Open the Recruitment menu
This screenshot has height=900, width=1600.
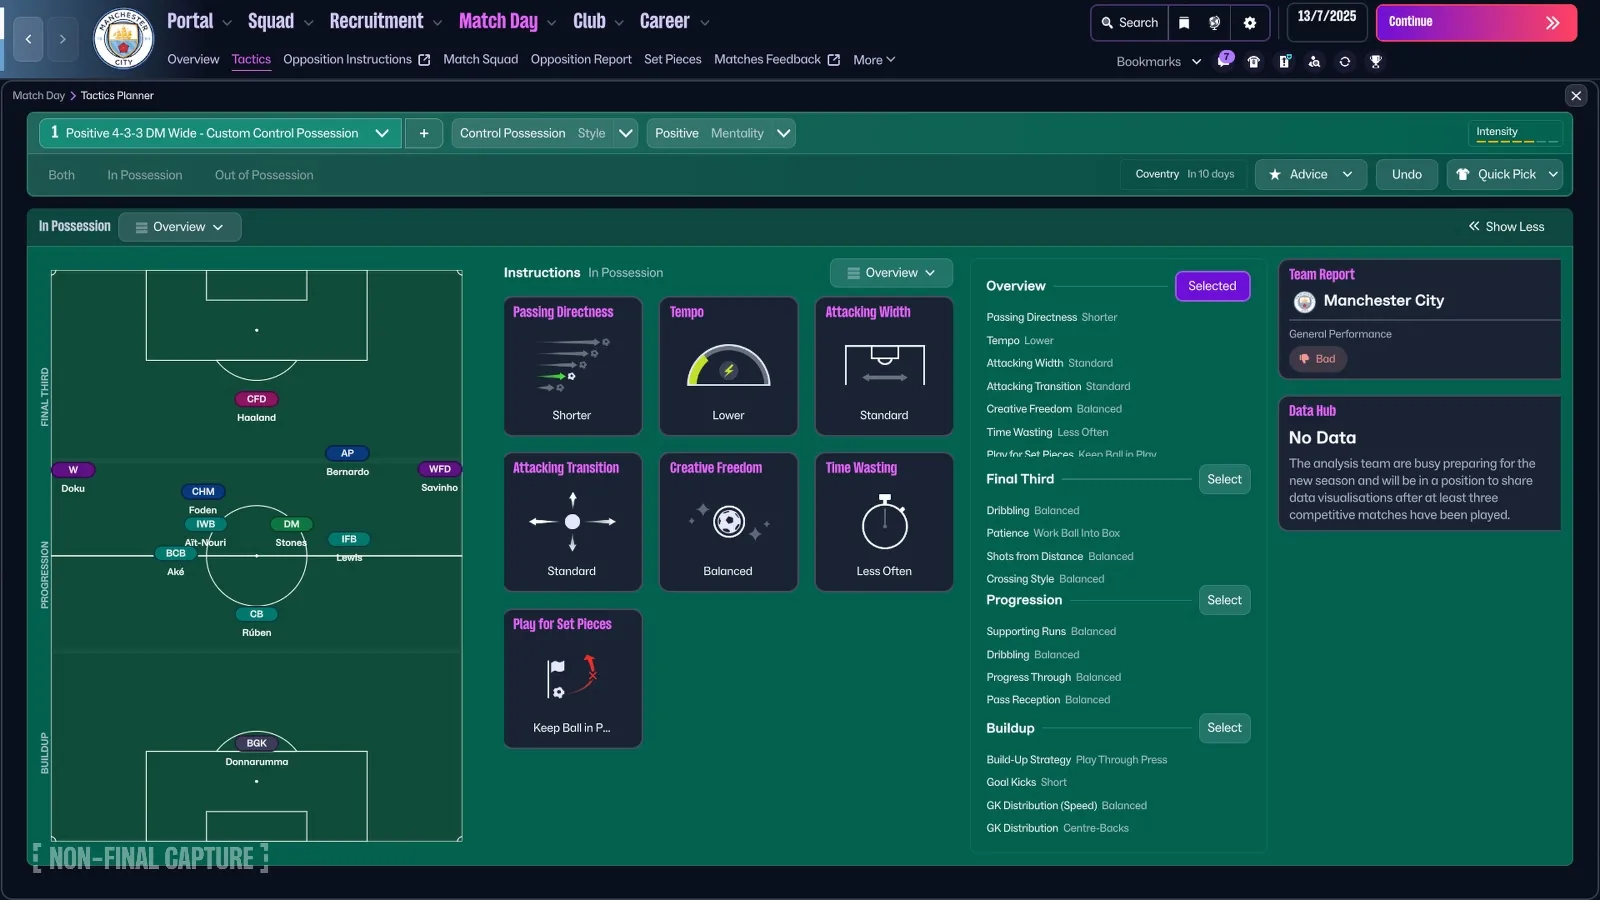[x=385, y=21]
